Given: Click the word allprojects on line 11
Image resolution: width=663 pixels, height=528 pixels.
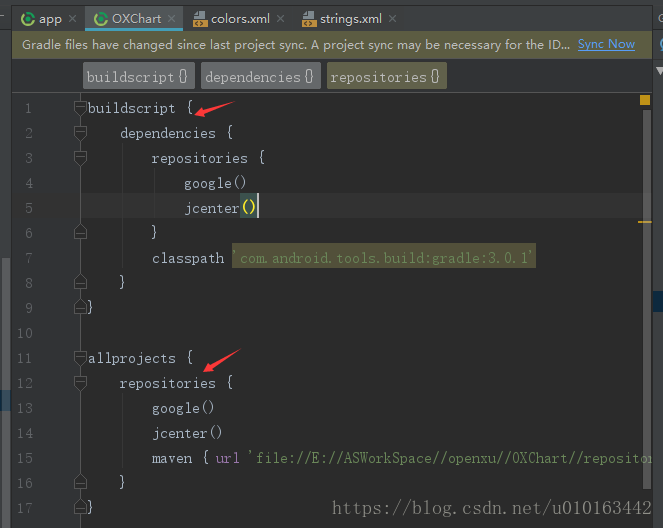Looking at the screenshot, I should point(132,358).
